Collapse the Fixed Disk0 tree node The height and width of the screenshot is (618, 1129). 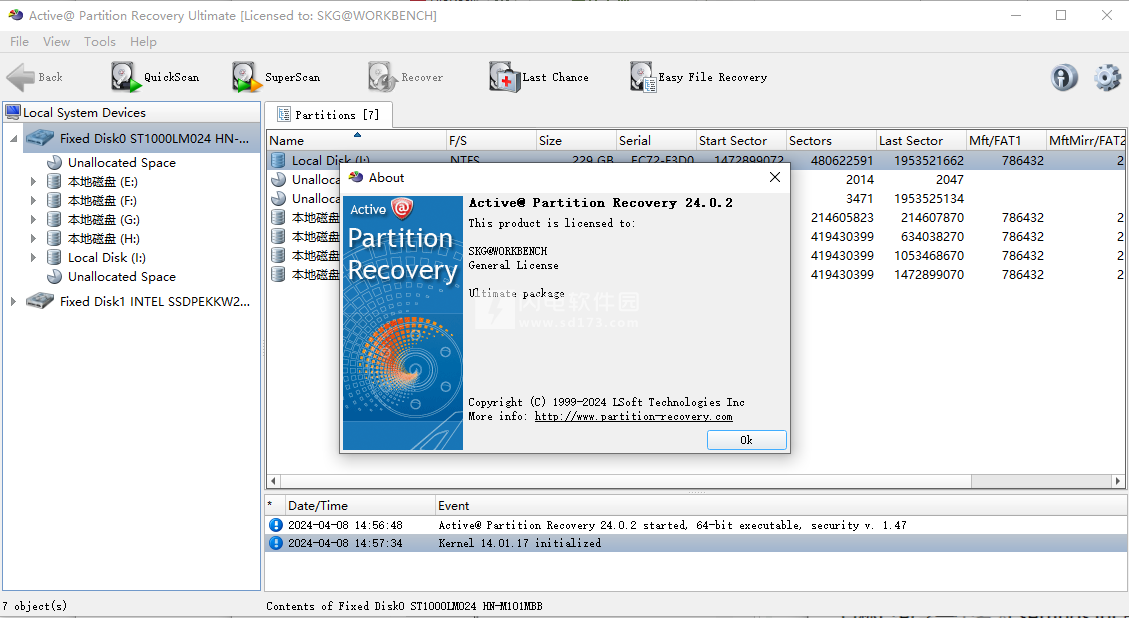coord(14,138)
